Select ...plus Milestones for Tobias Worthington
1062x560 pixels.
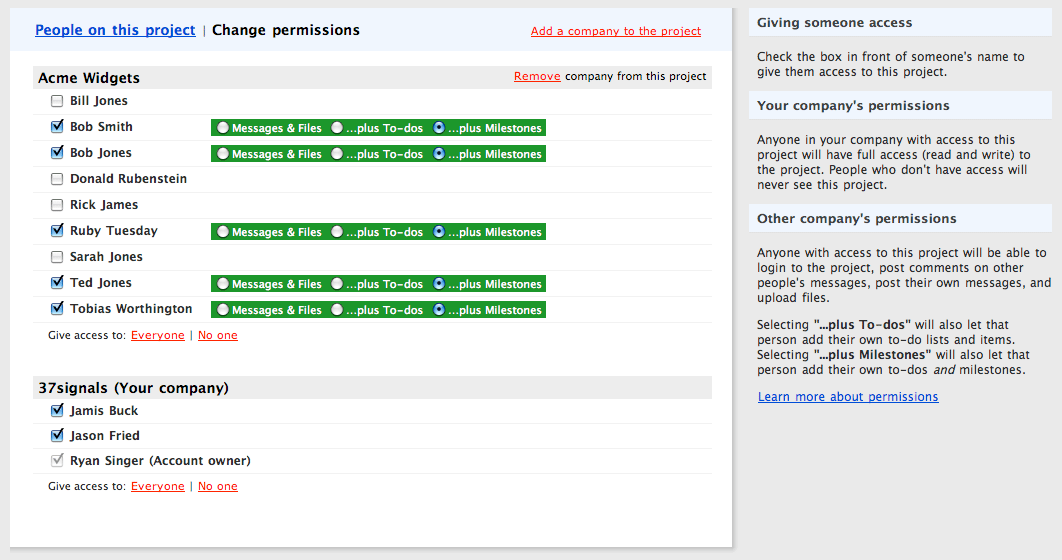(439, 309)
